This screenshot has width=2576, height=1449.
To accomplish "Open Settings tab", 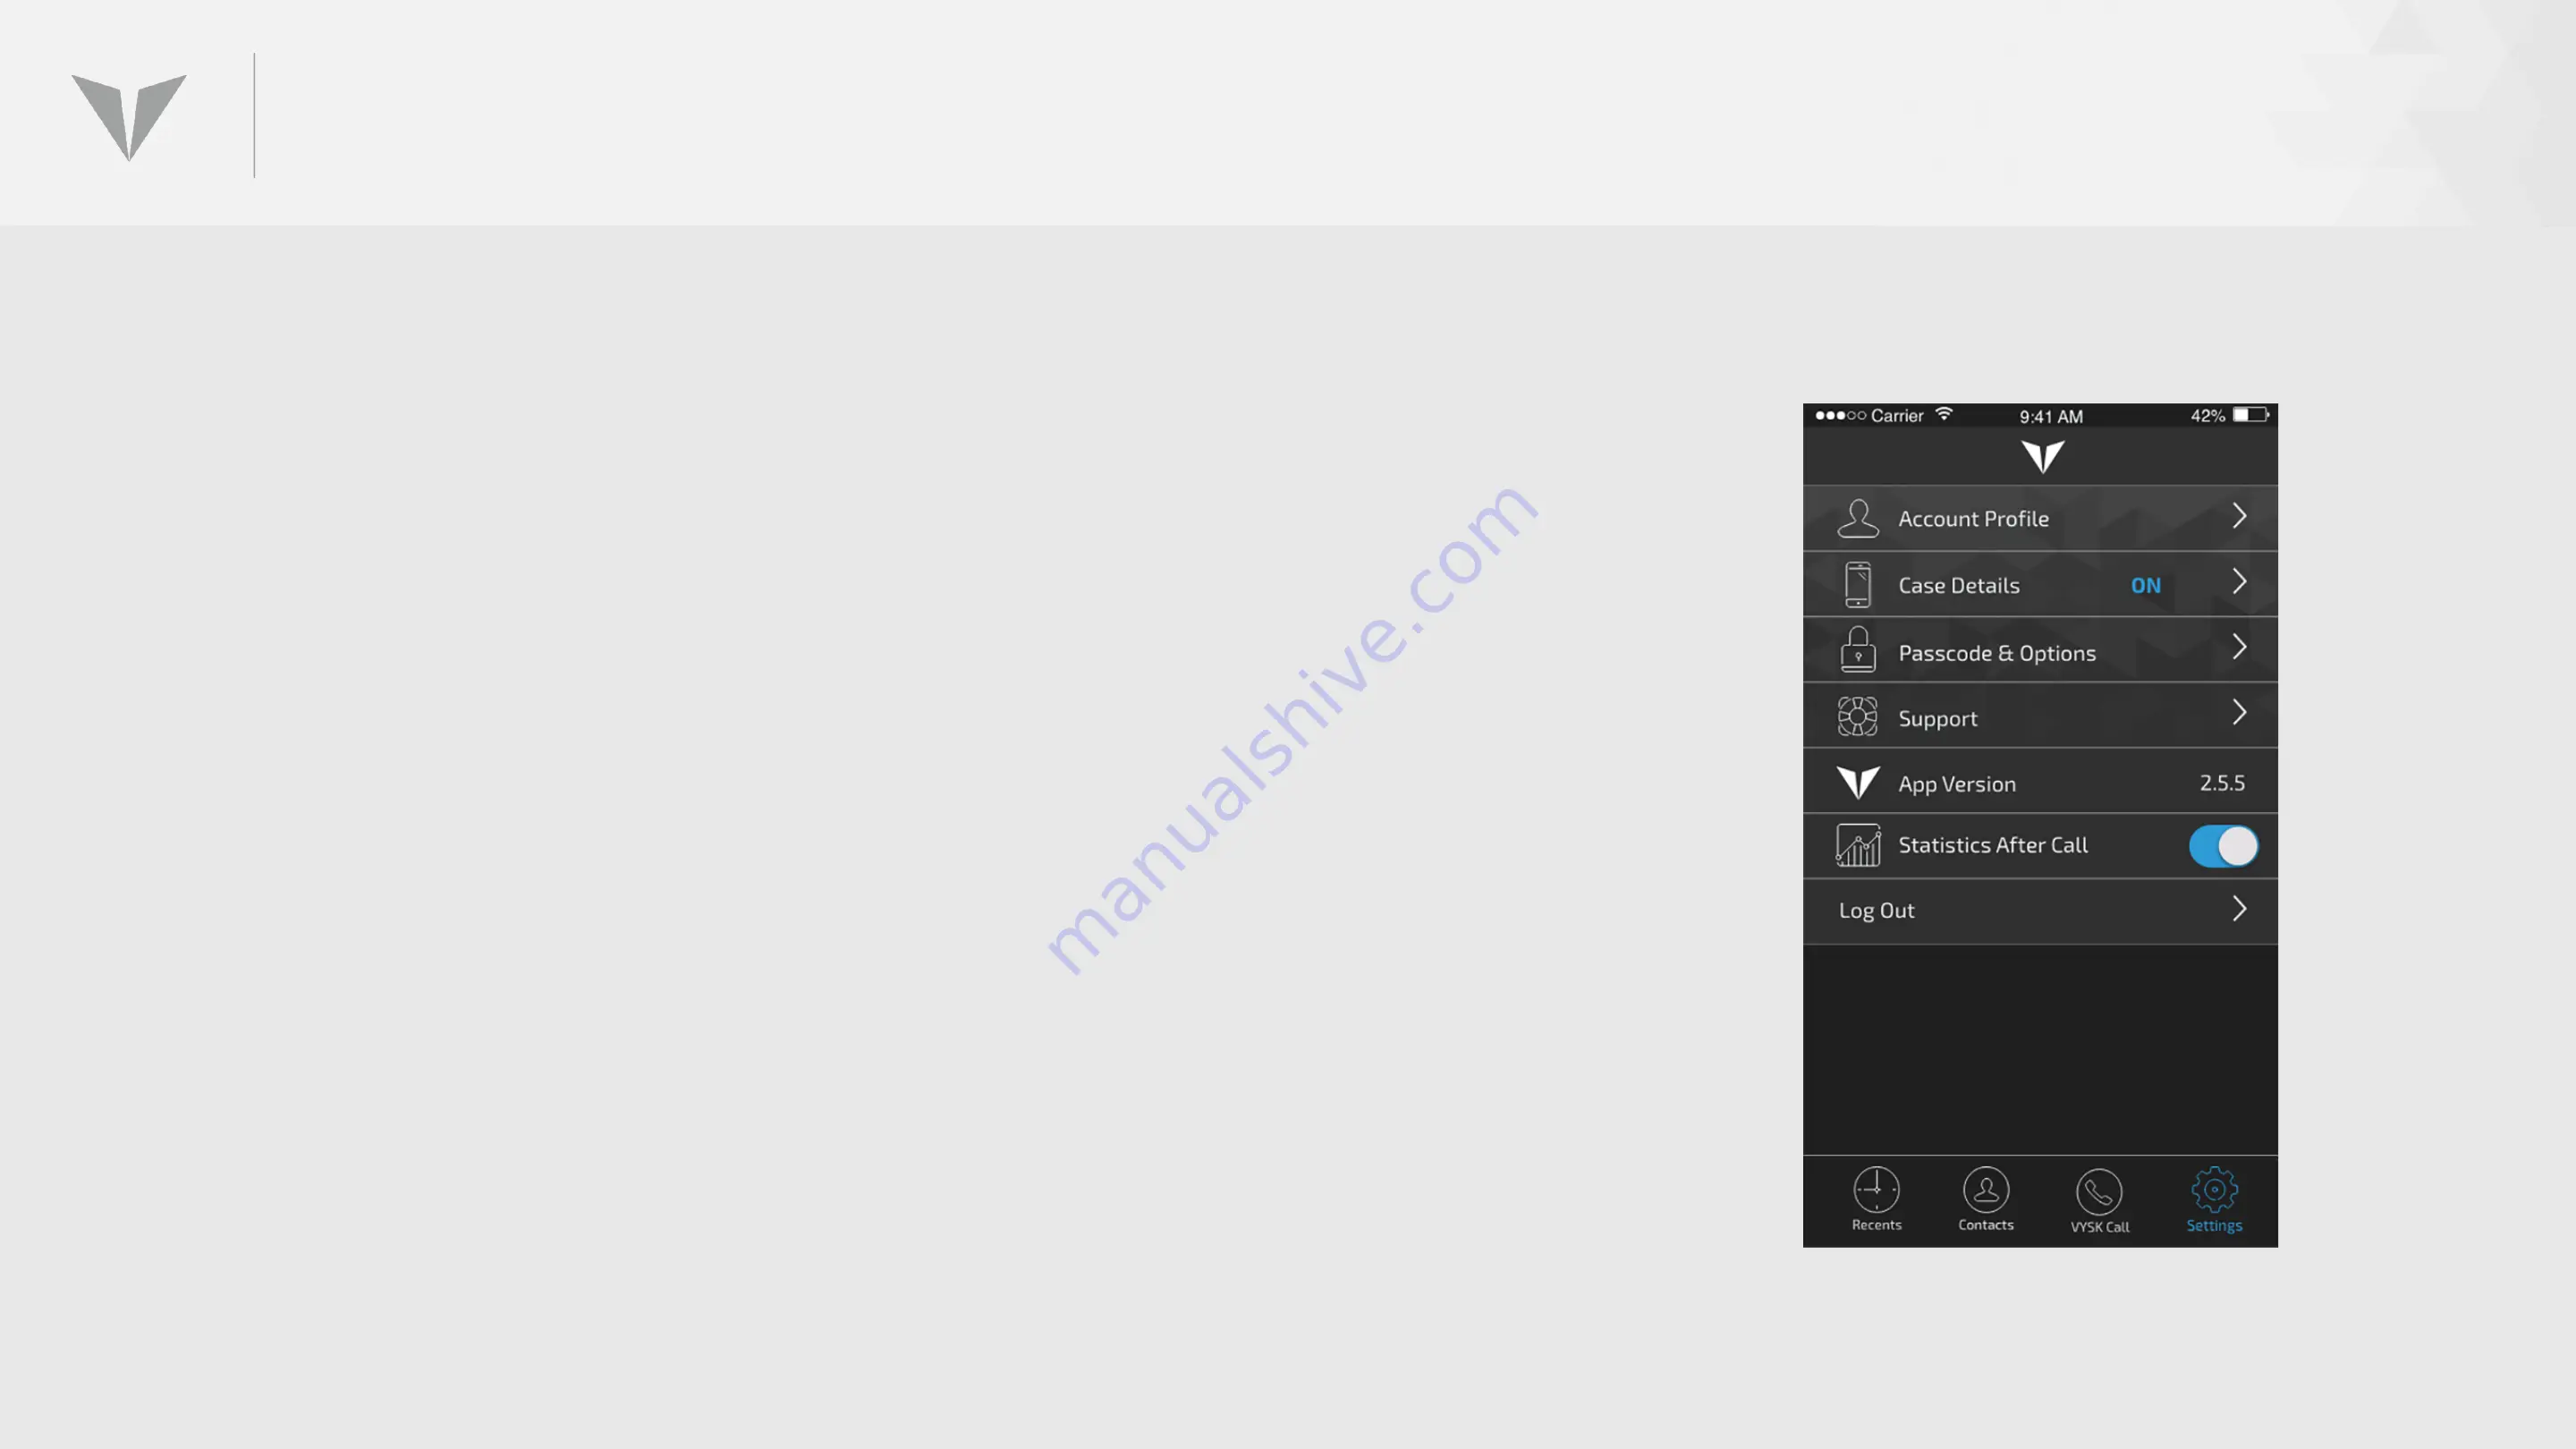I will click(x=2214, y=1199).
